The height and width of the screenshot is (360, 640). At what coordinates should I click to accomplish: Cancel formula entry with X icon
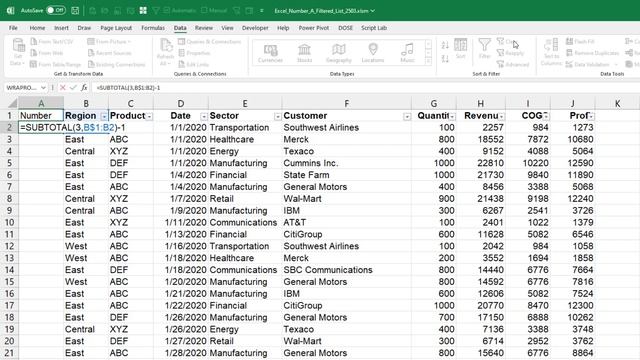[62, 88]
